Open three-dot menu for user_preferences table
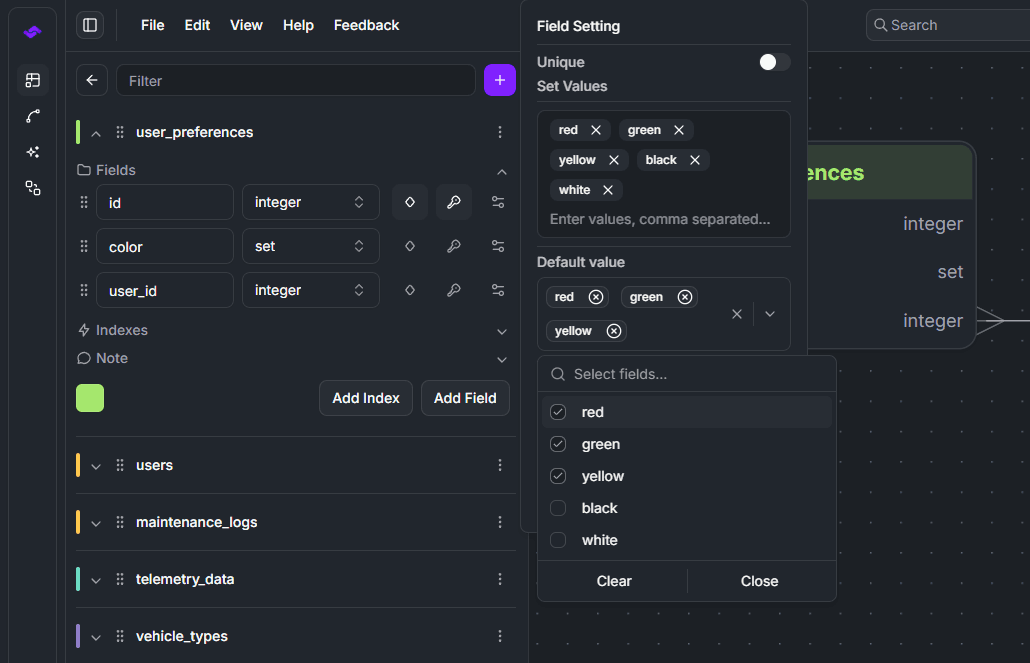1030x663 pixels. pos(500,132)
